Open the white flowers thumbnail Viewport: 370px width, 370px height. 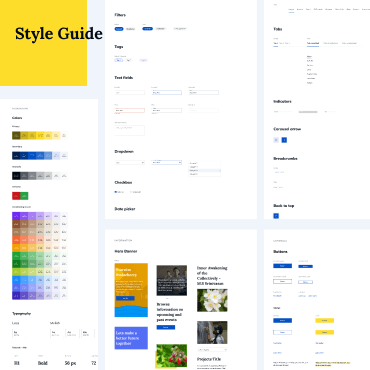[212, 300]
